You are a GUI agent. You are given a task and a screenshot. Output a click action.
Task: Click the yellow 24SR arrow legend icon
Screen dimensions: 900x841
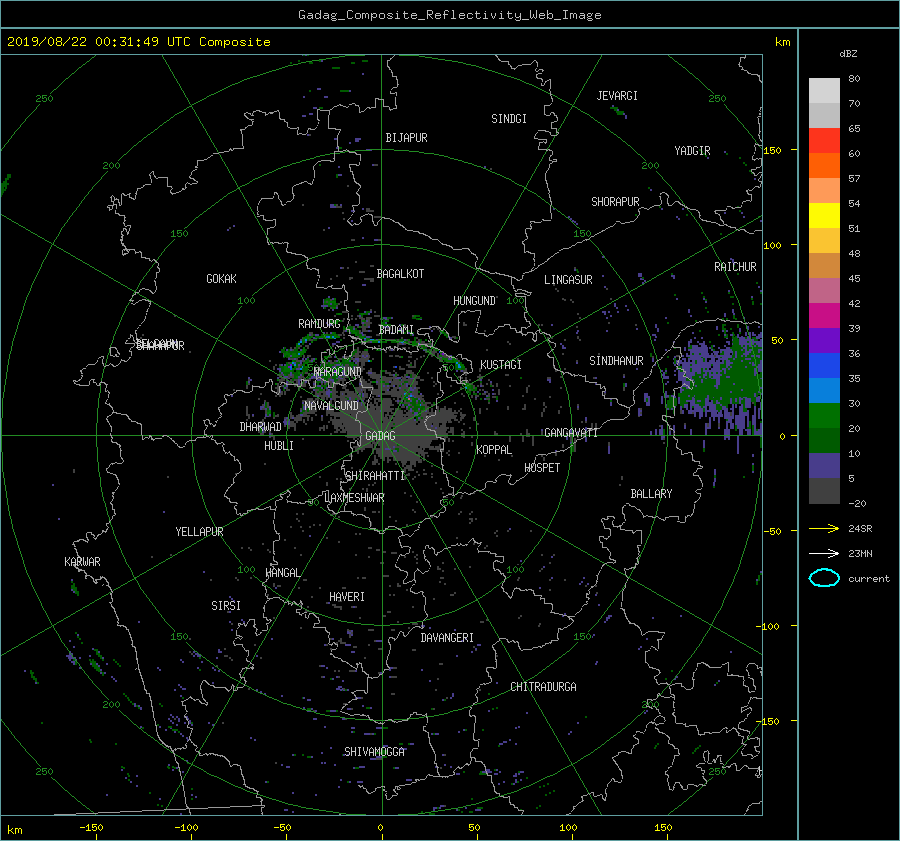point(824,529)
